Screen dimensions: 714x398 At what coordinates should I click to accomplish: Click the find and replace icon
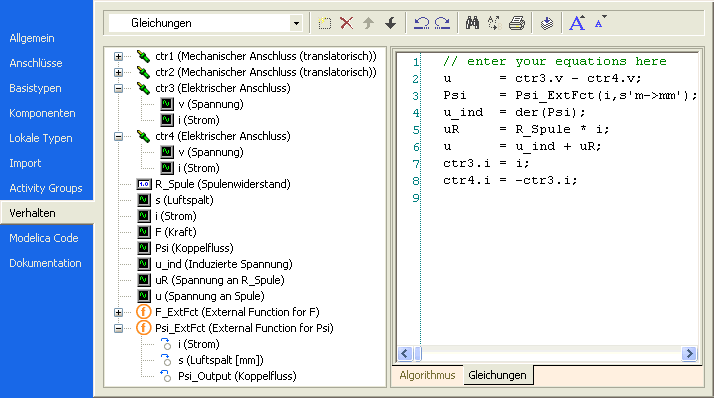coord(494,23)
